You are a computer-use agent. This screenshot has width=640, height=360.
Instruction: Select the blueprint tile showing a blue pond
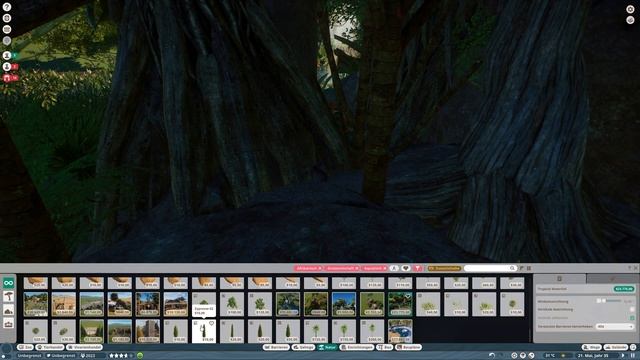(400, 331)
